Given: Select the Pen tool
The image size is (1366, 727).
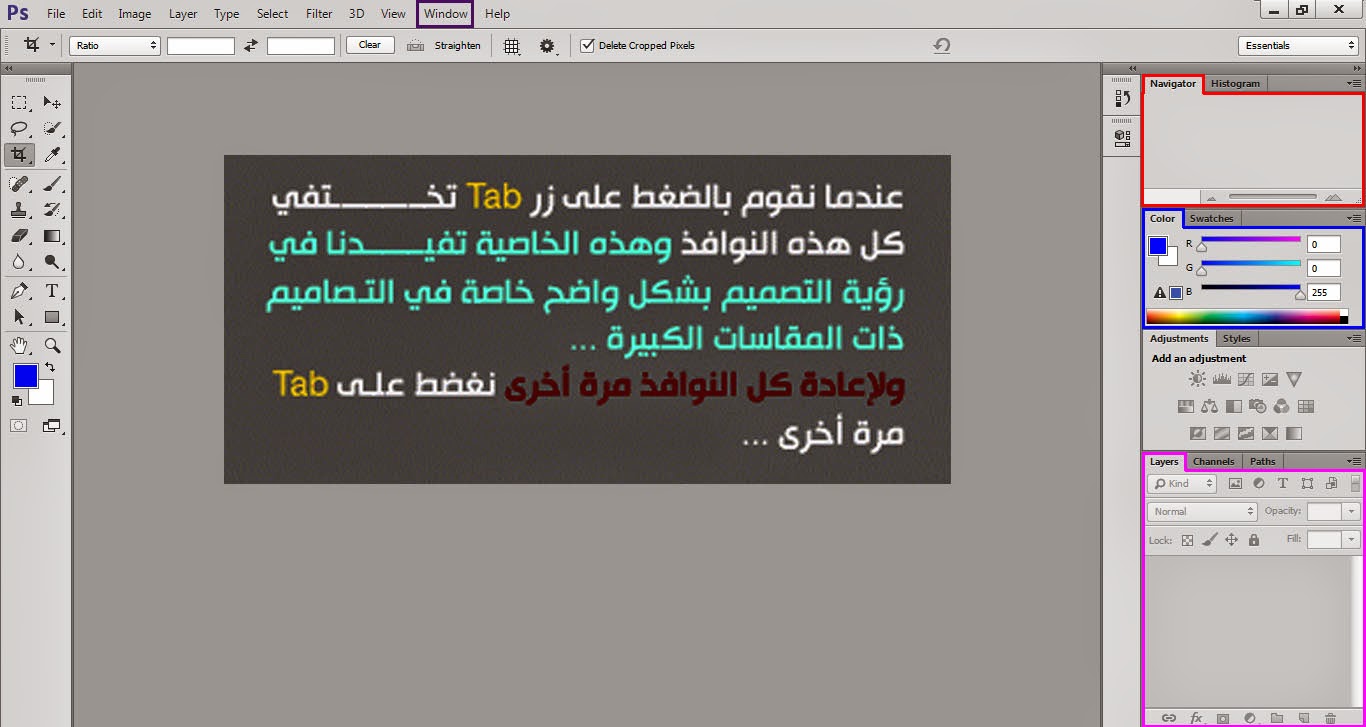Looking at the screenshot, I should (x=19, y=291).
